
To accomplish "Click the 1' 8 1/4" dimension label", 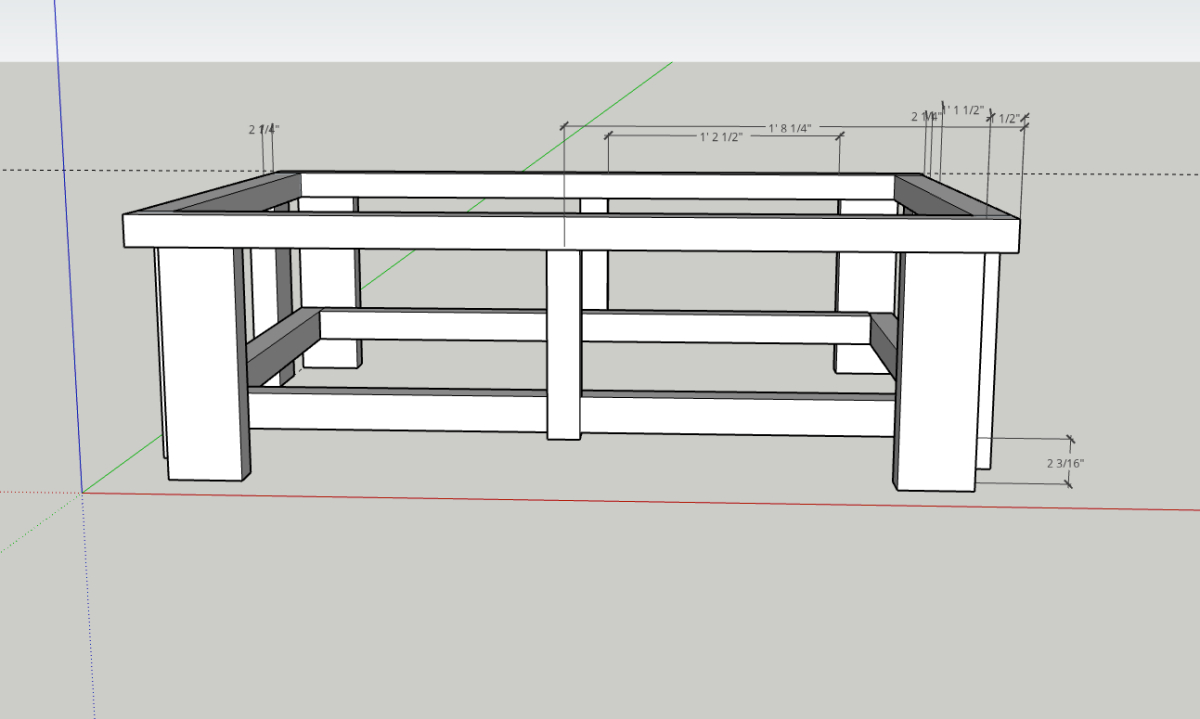I will pos(789,127).
